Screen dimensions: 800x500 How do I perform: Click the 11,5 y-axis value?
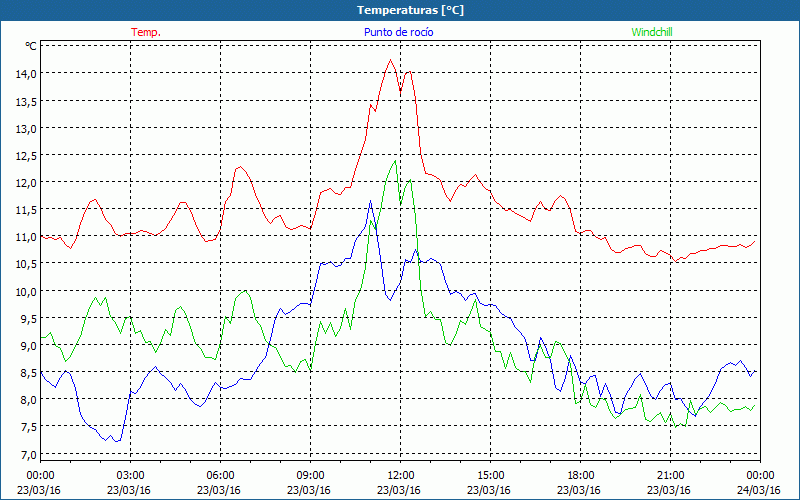click(x=26, y=210)
